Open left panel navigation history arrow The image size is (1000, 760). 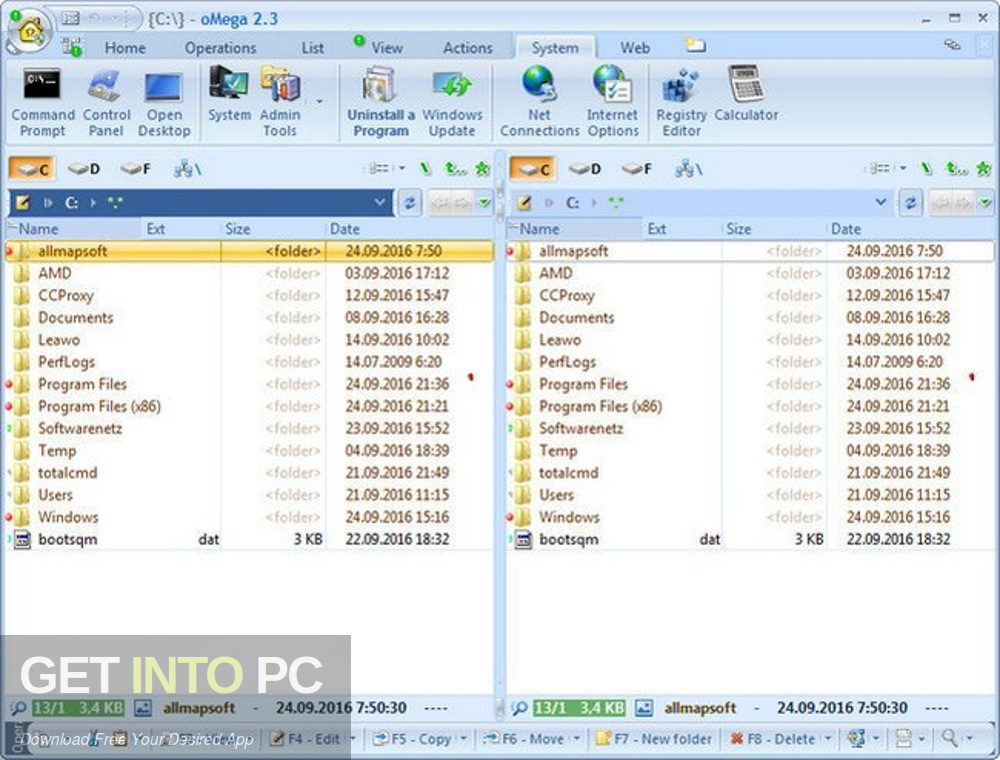click(x=485, y=203)
